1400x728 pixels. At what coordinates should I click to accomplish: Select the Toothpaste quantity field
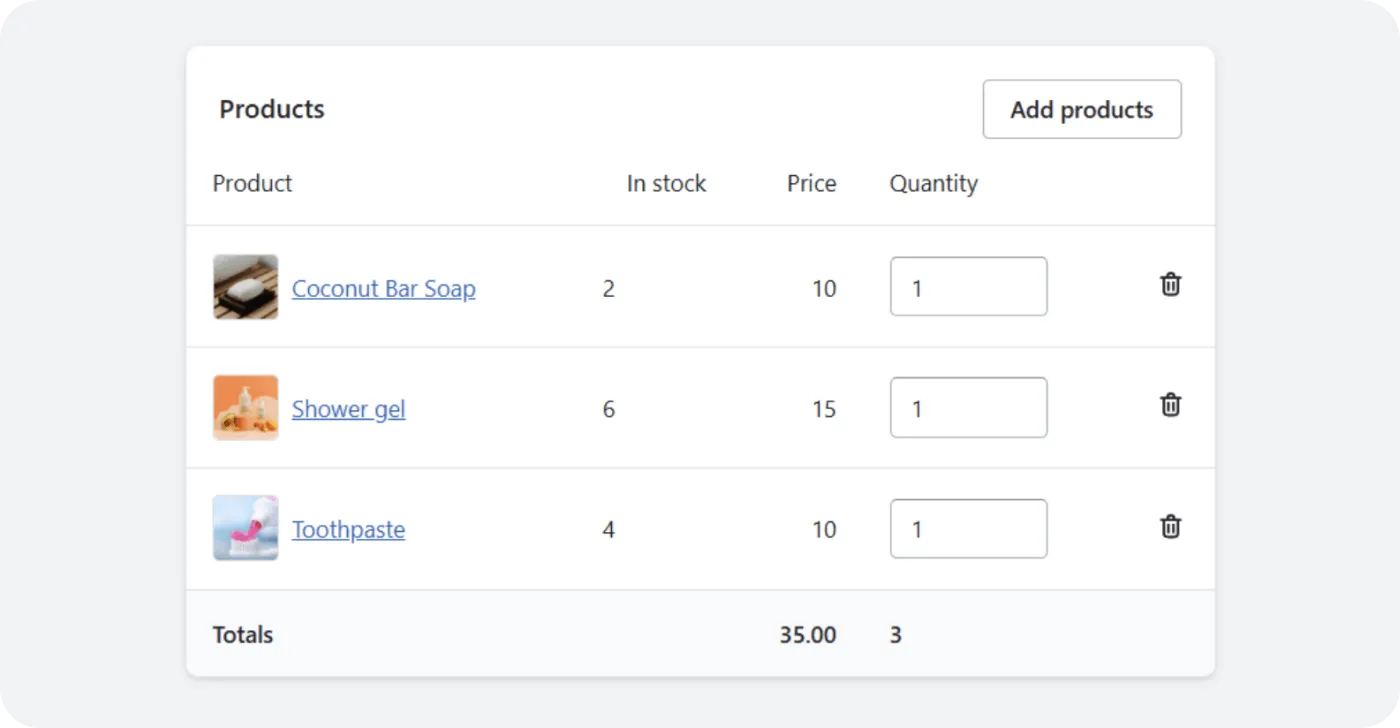[968, 528]
